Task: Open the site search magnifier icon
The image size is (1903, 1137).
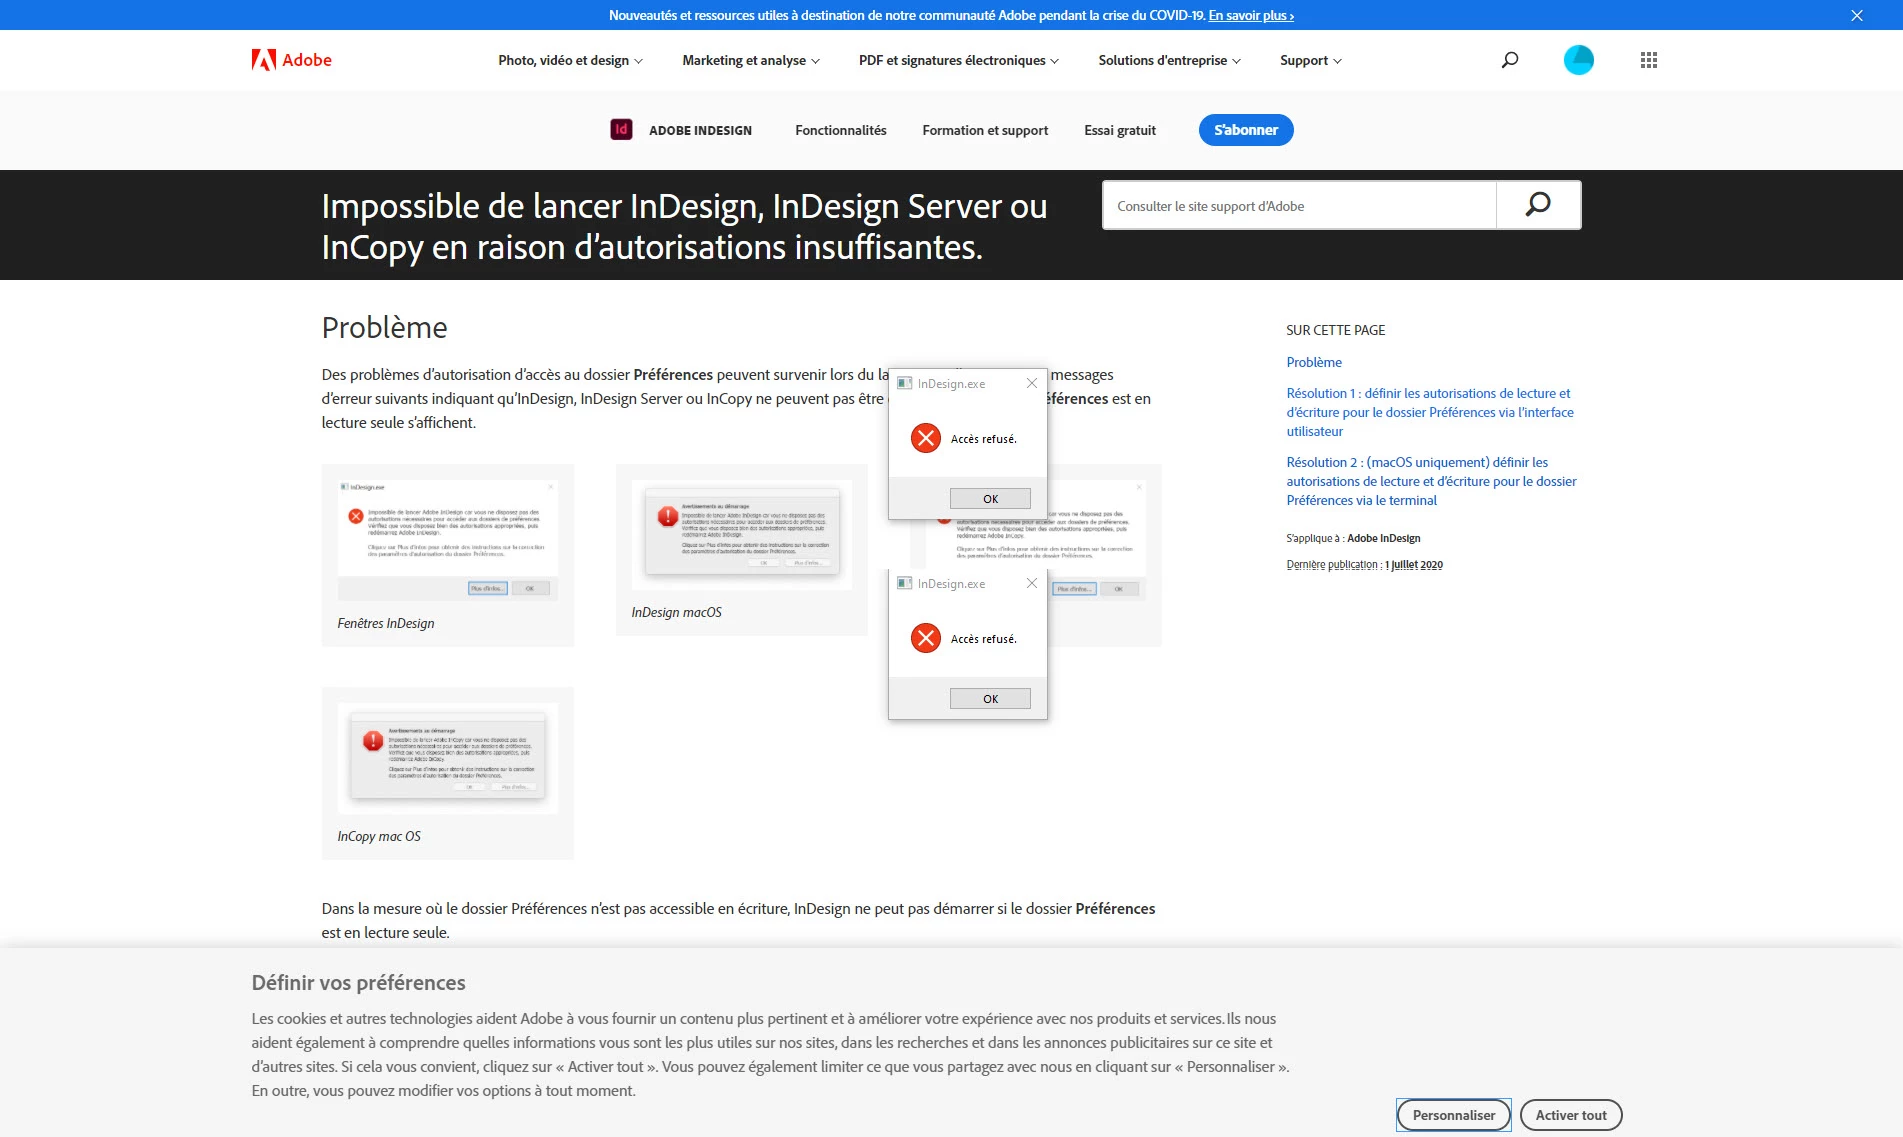Action: pyautogui.click(x=1510, y=60)
